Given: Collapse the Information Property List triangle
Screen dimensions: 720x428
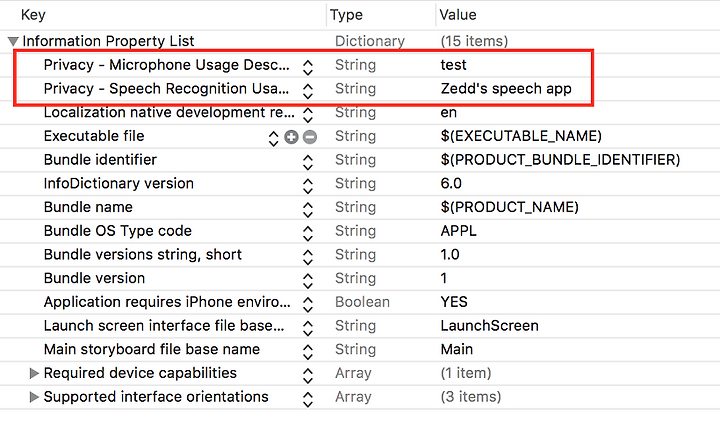Looking at the screenshot, I should [x=13, y=42].
